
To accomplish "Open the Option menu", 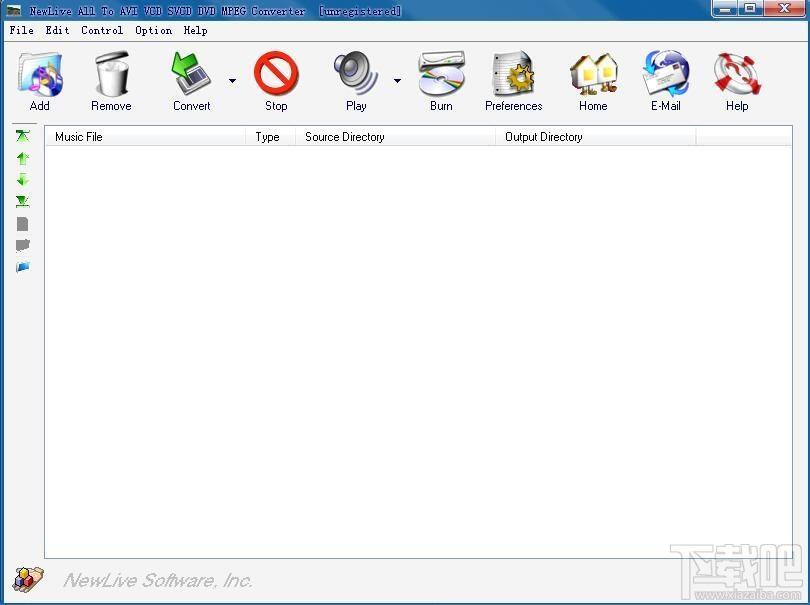I will [153, 30].
